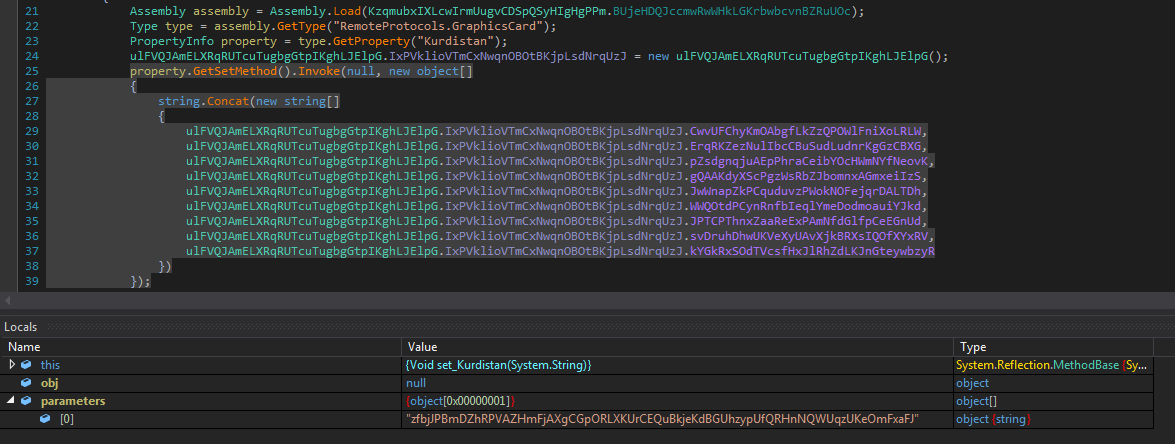Click field CwvUFChyKmOAbgfLkZzQPOWlFniXoLRLW

pyautogui.click(x=806, y=131)
